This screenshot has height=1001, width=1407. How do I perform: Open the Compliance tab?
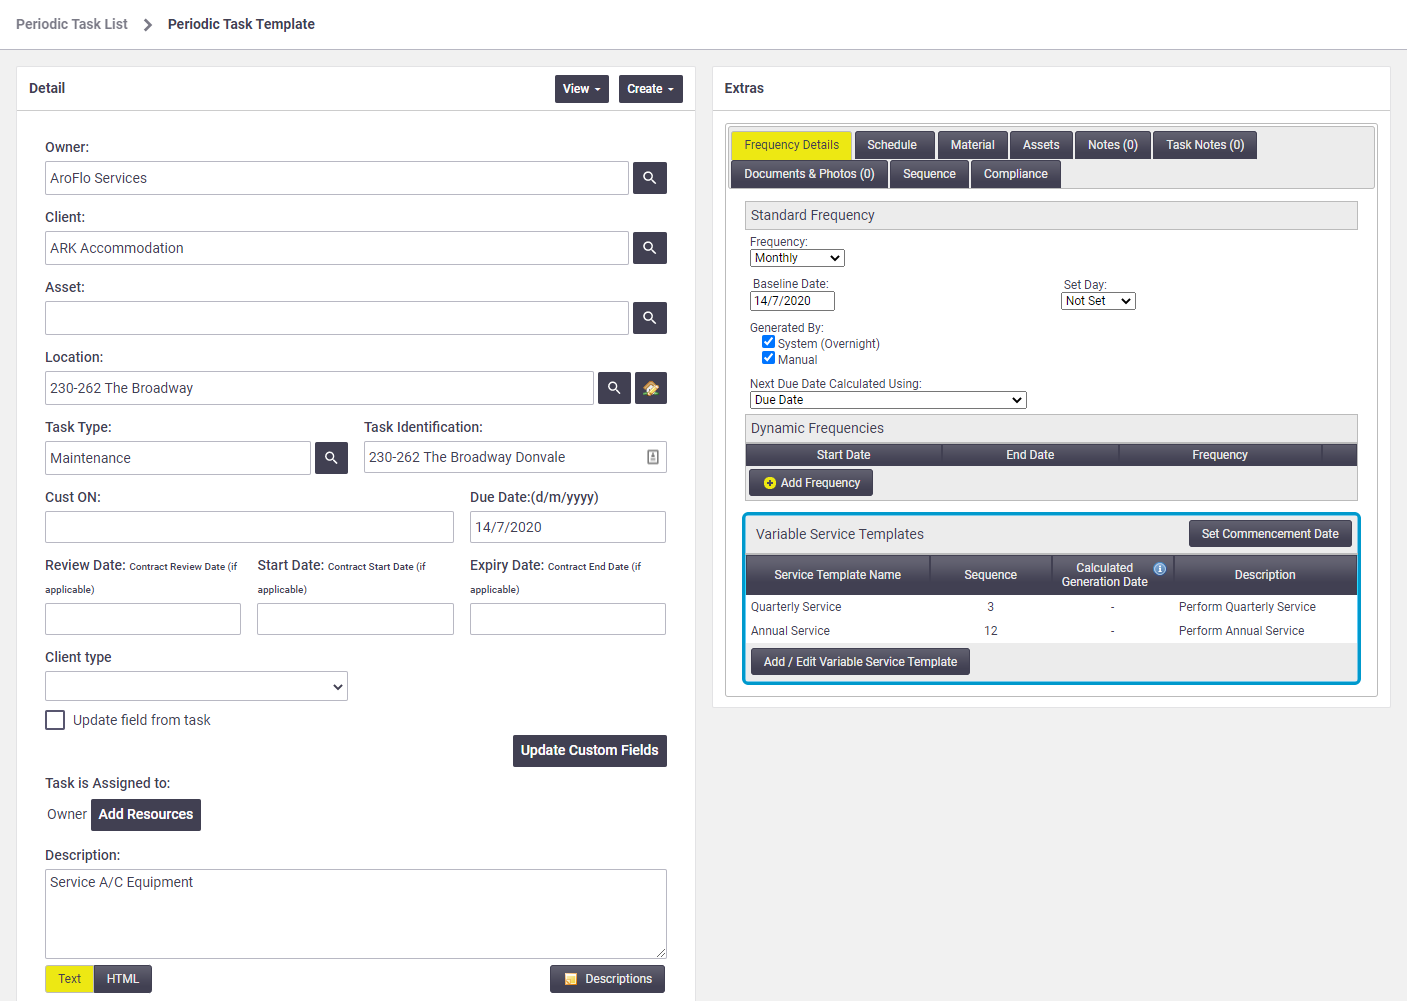1016,174
